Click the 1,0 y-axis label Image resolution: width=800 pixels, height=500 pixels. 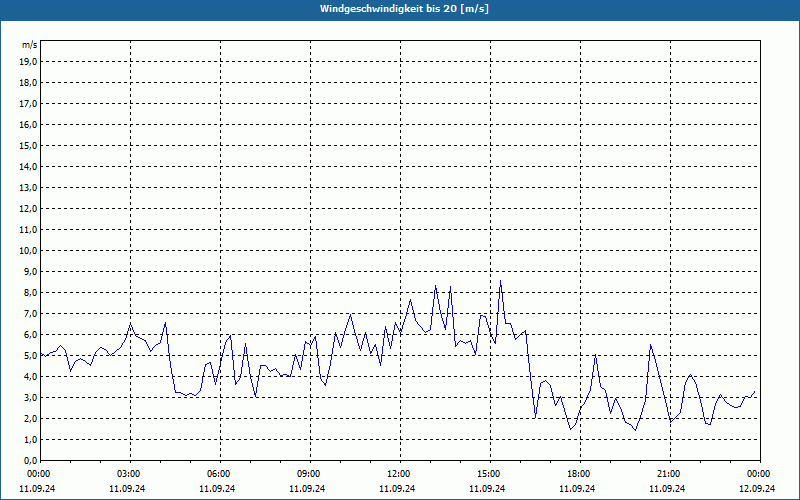(x=30, y=439)
